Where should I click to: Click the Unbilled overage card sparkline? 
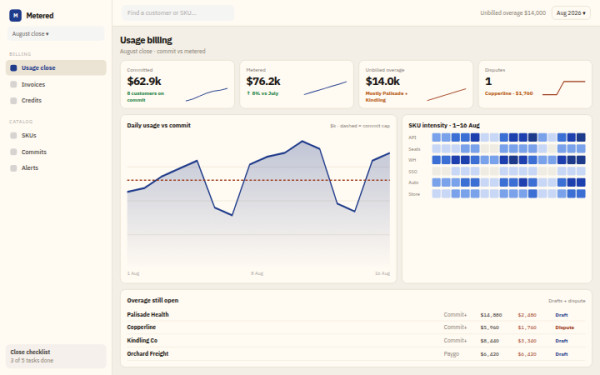(447, 95)
